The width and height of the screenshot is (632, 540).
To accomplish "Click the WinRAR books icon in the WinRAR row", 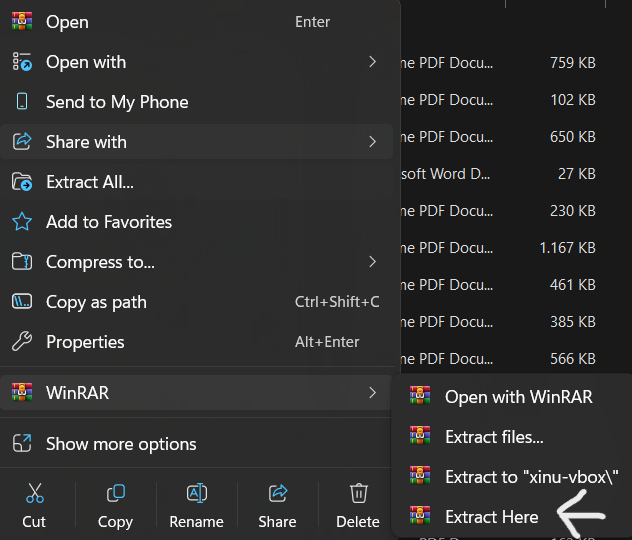I will coord(22,392).
